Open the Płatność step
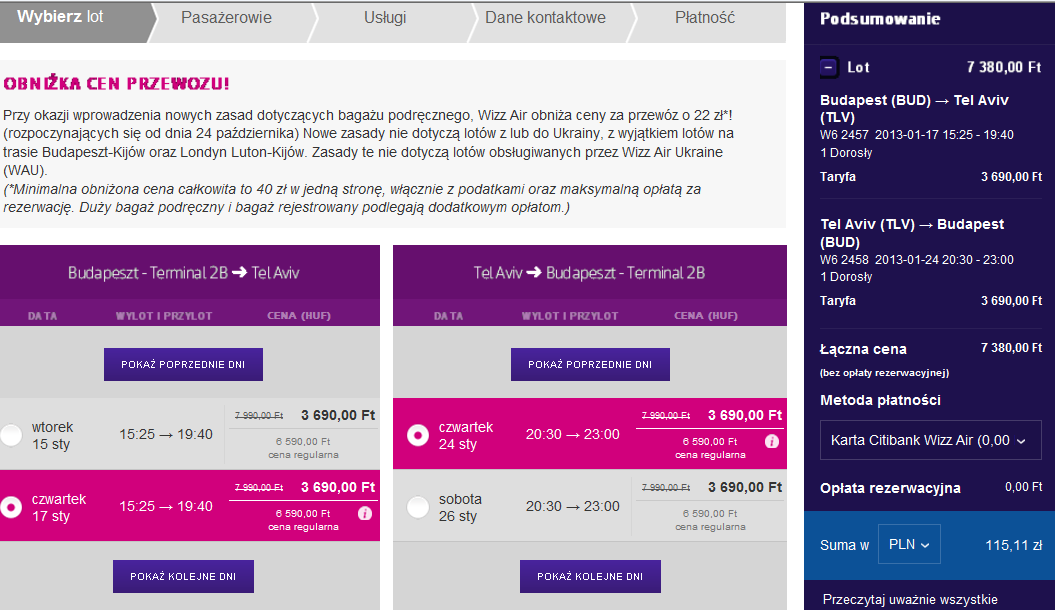This screenshot has height=615, width=1055. 704,17
